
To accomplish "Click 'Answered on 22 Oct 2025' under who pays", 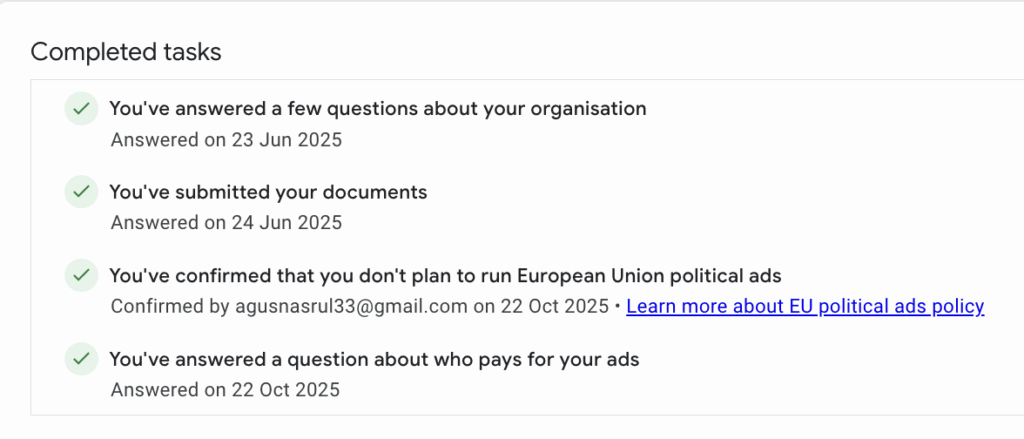I will point(225,390).
